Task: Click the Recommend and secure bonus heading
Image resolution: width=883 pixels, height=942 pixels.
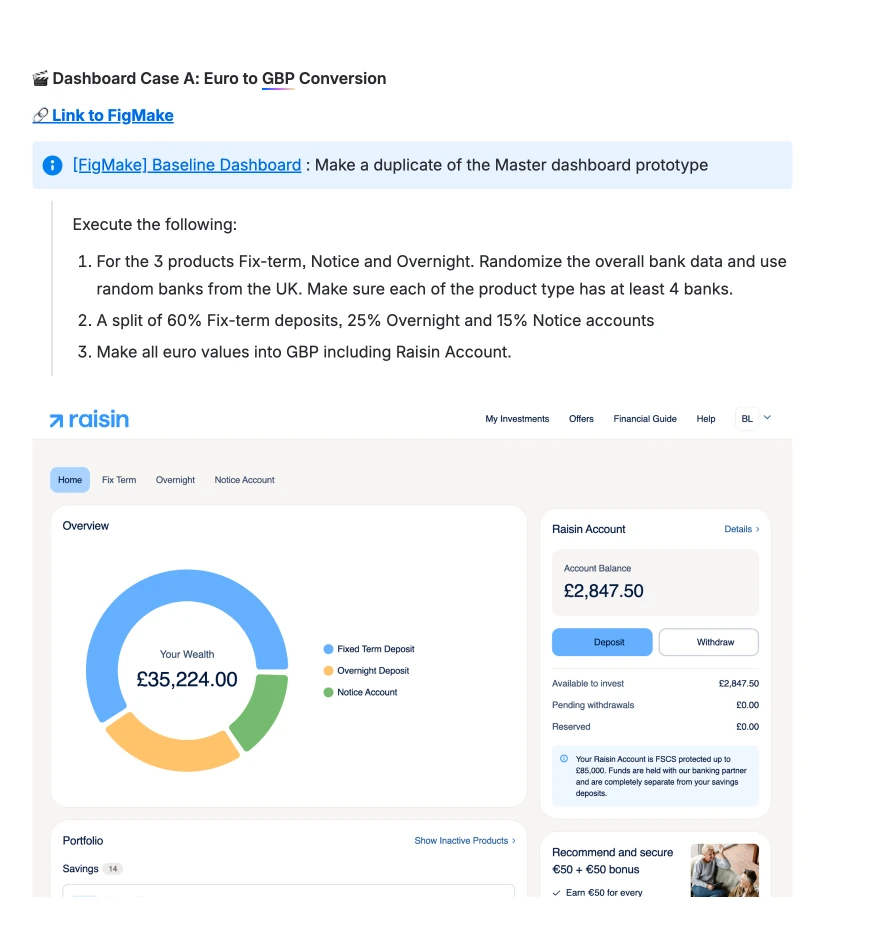Action: pyautogui.click(x=612, y=861)
